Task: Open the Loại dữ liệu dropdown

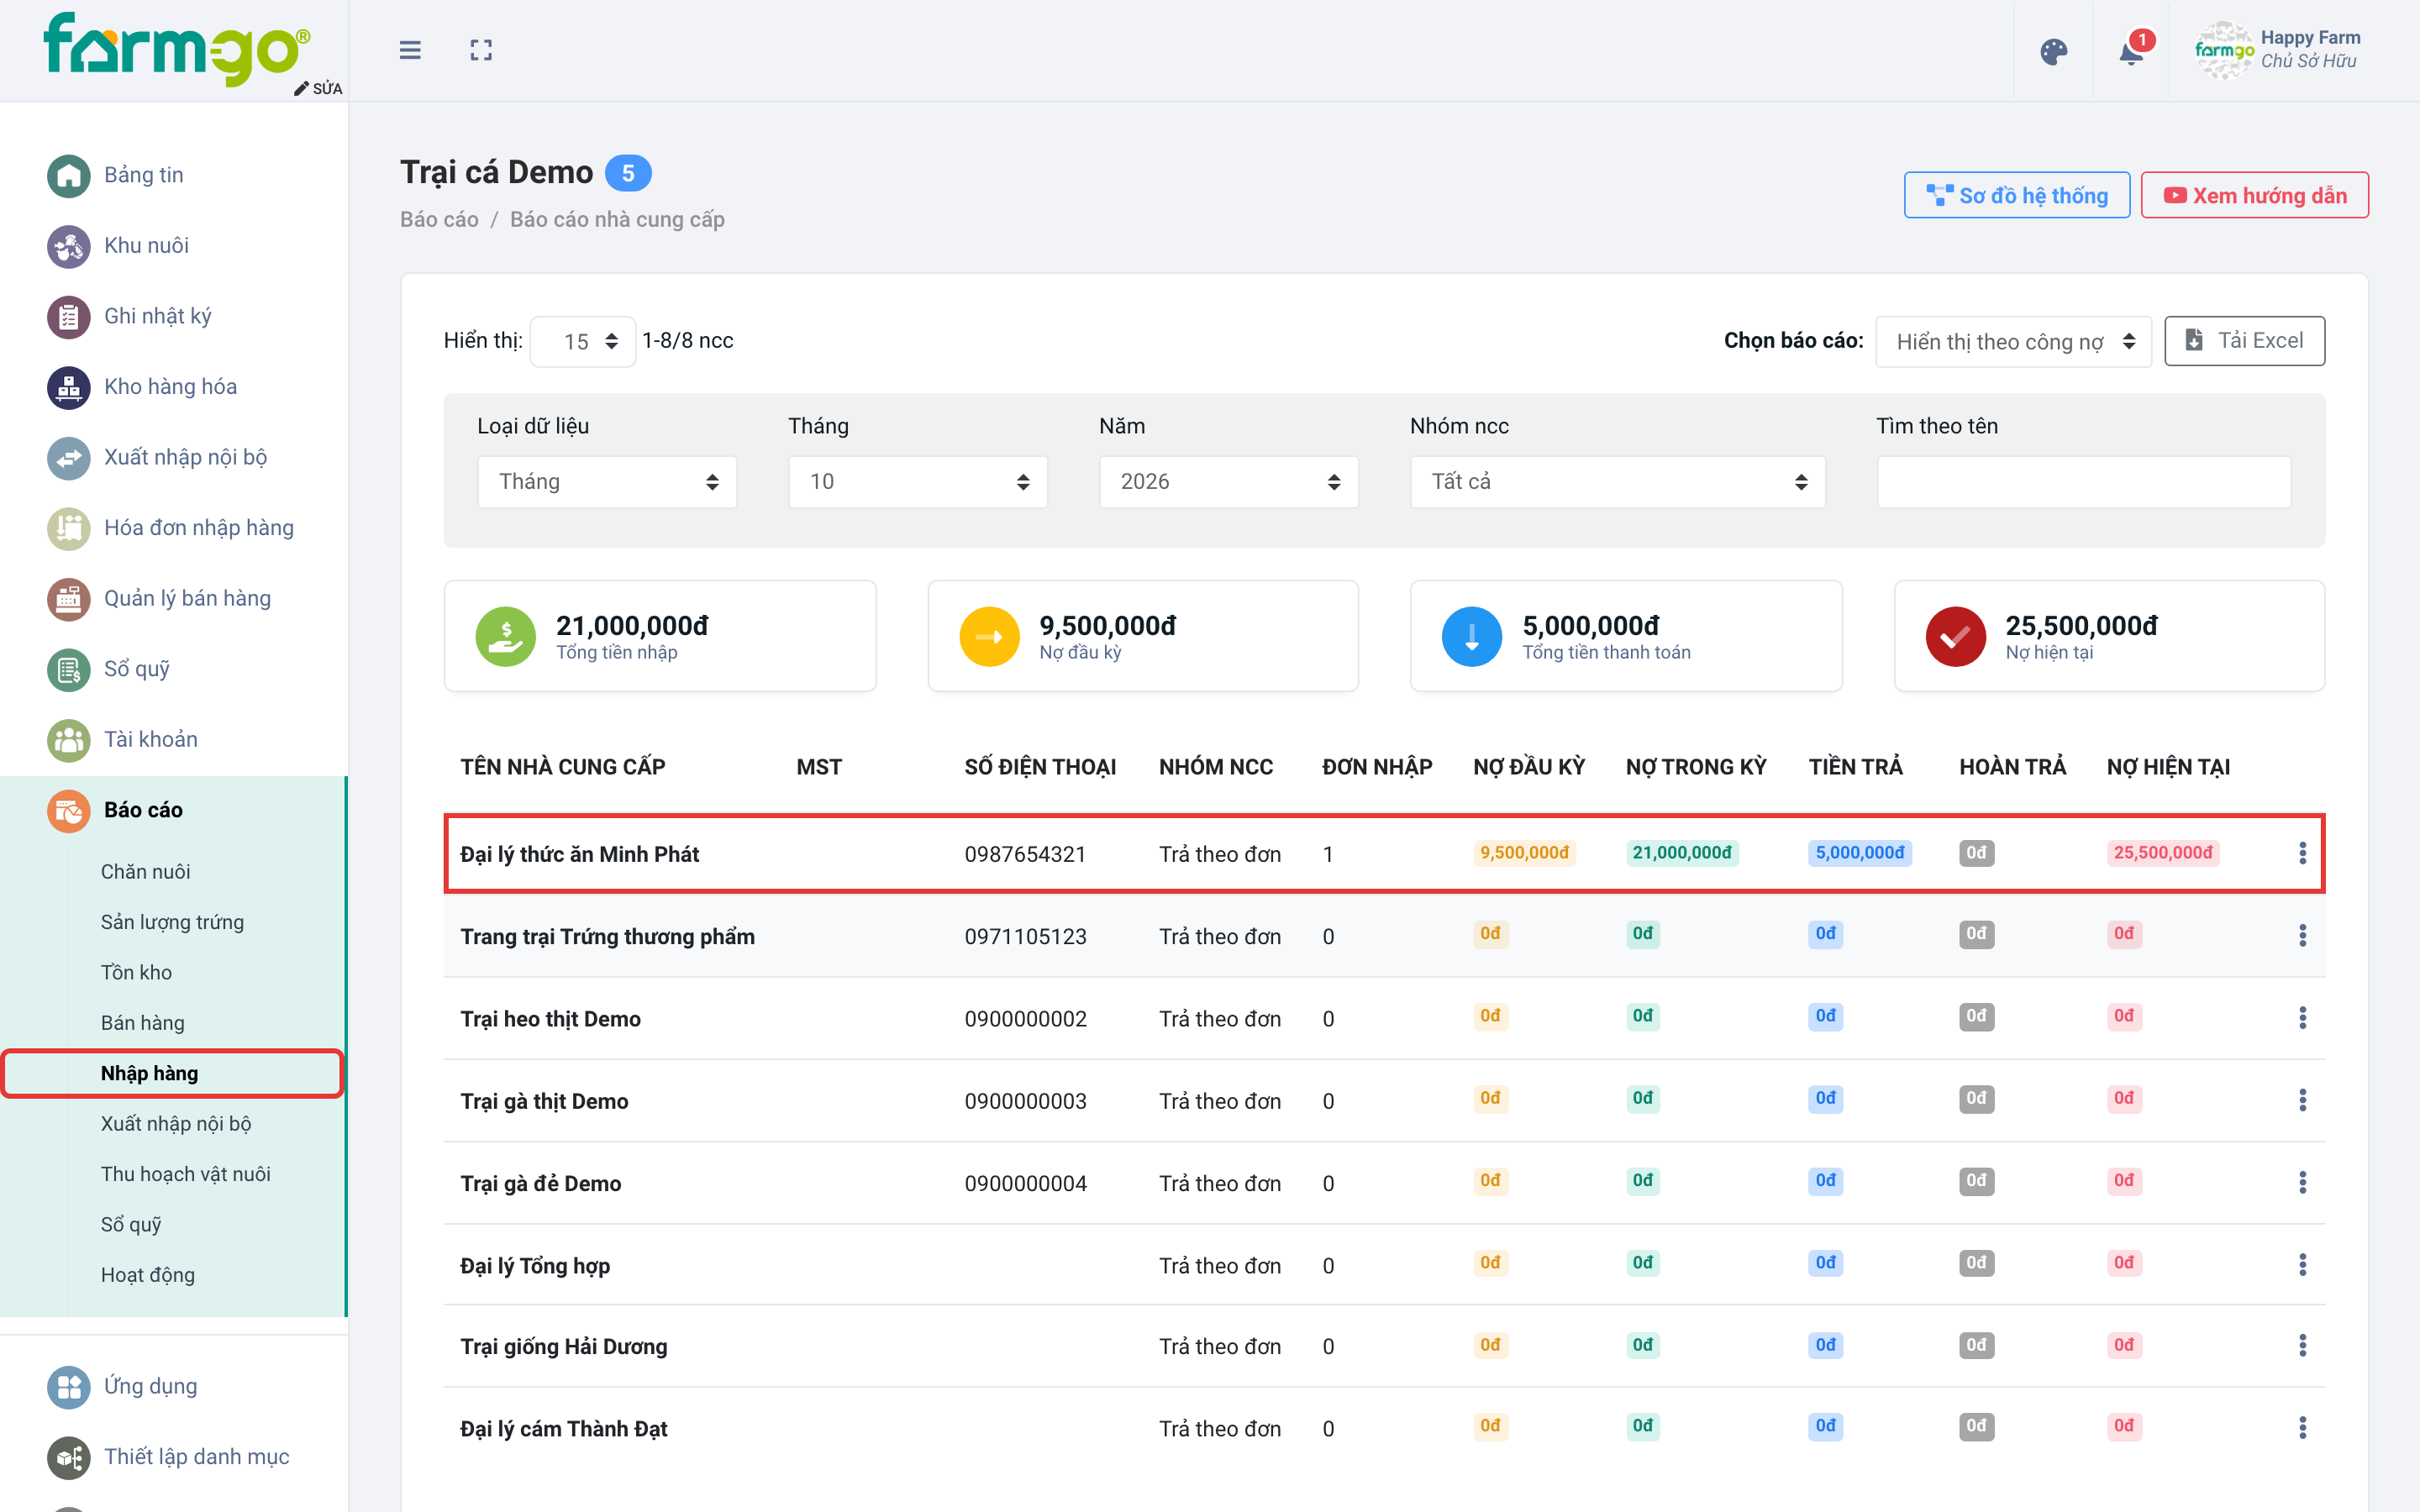Action: click(607, 482)
